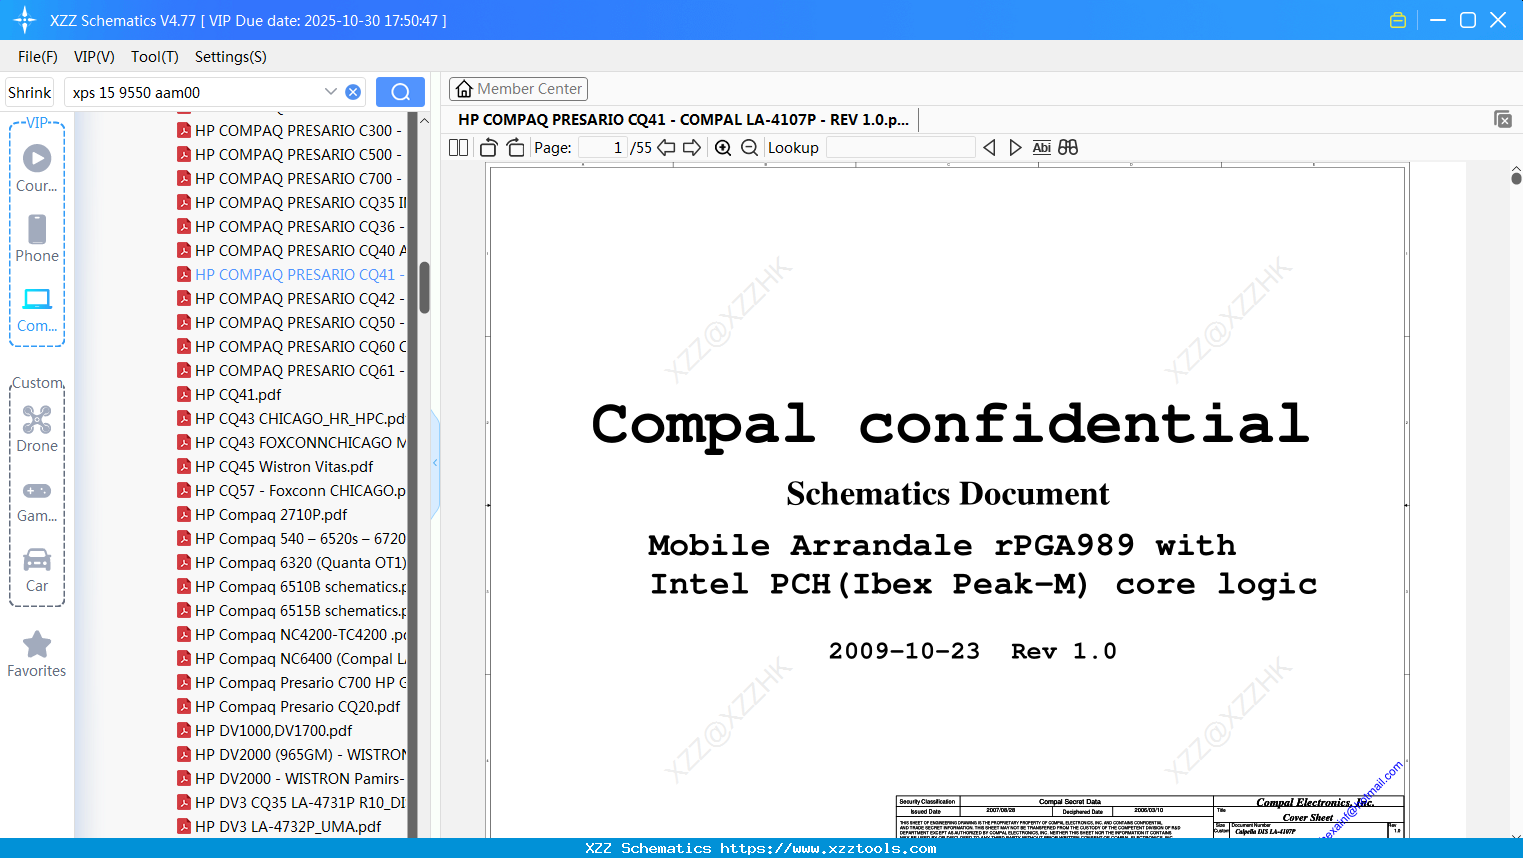Open HP COMPAQ PRESARIO CQ61 file
The height and width of the screenshot is (858, 1523).
[290, 370]
